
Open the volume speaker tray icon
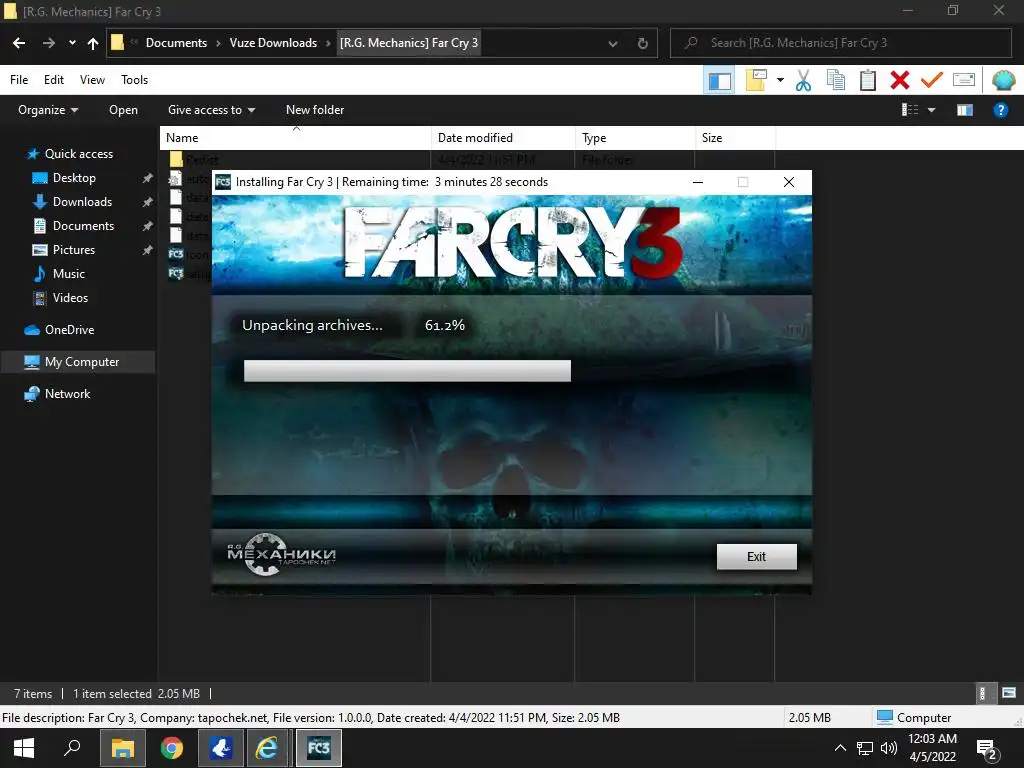(888, 748)
